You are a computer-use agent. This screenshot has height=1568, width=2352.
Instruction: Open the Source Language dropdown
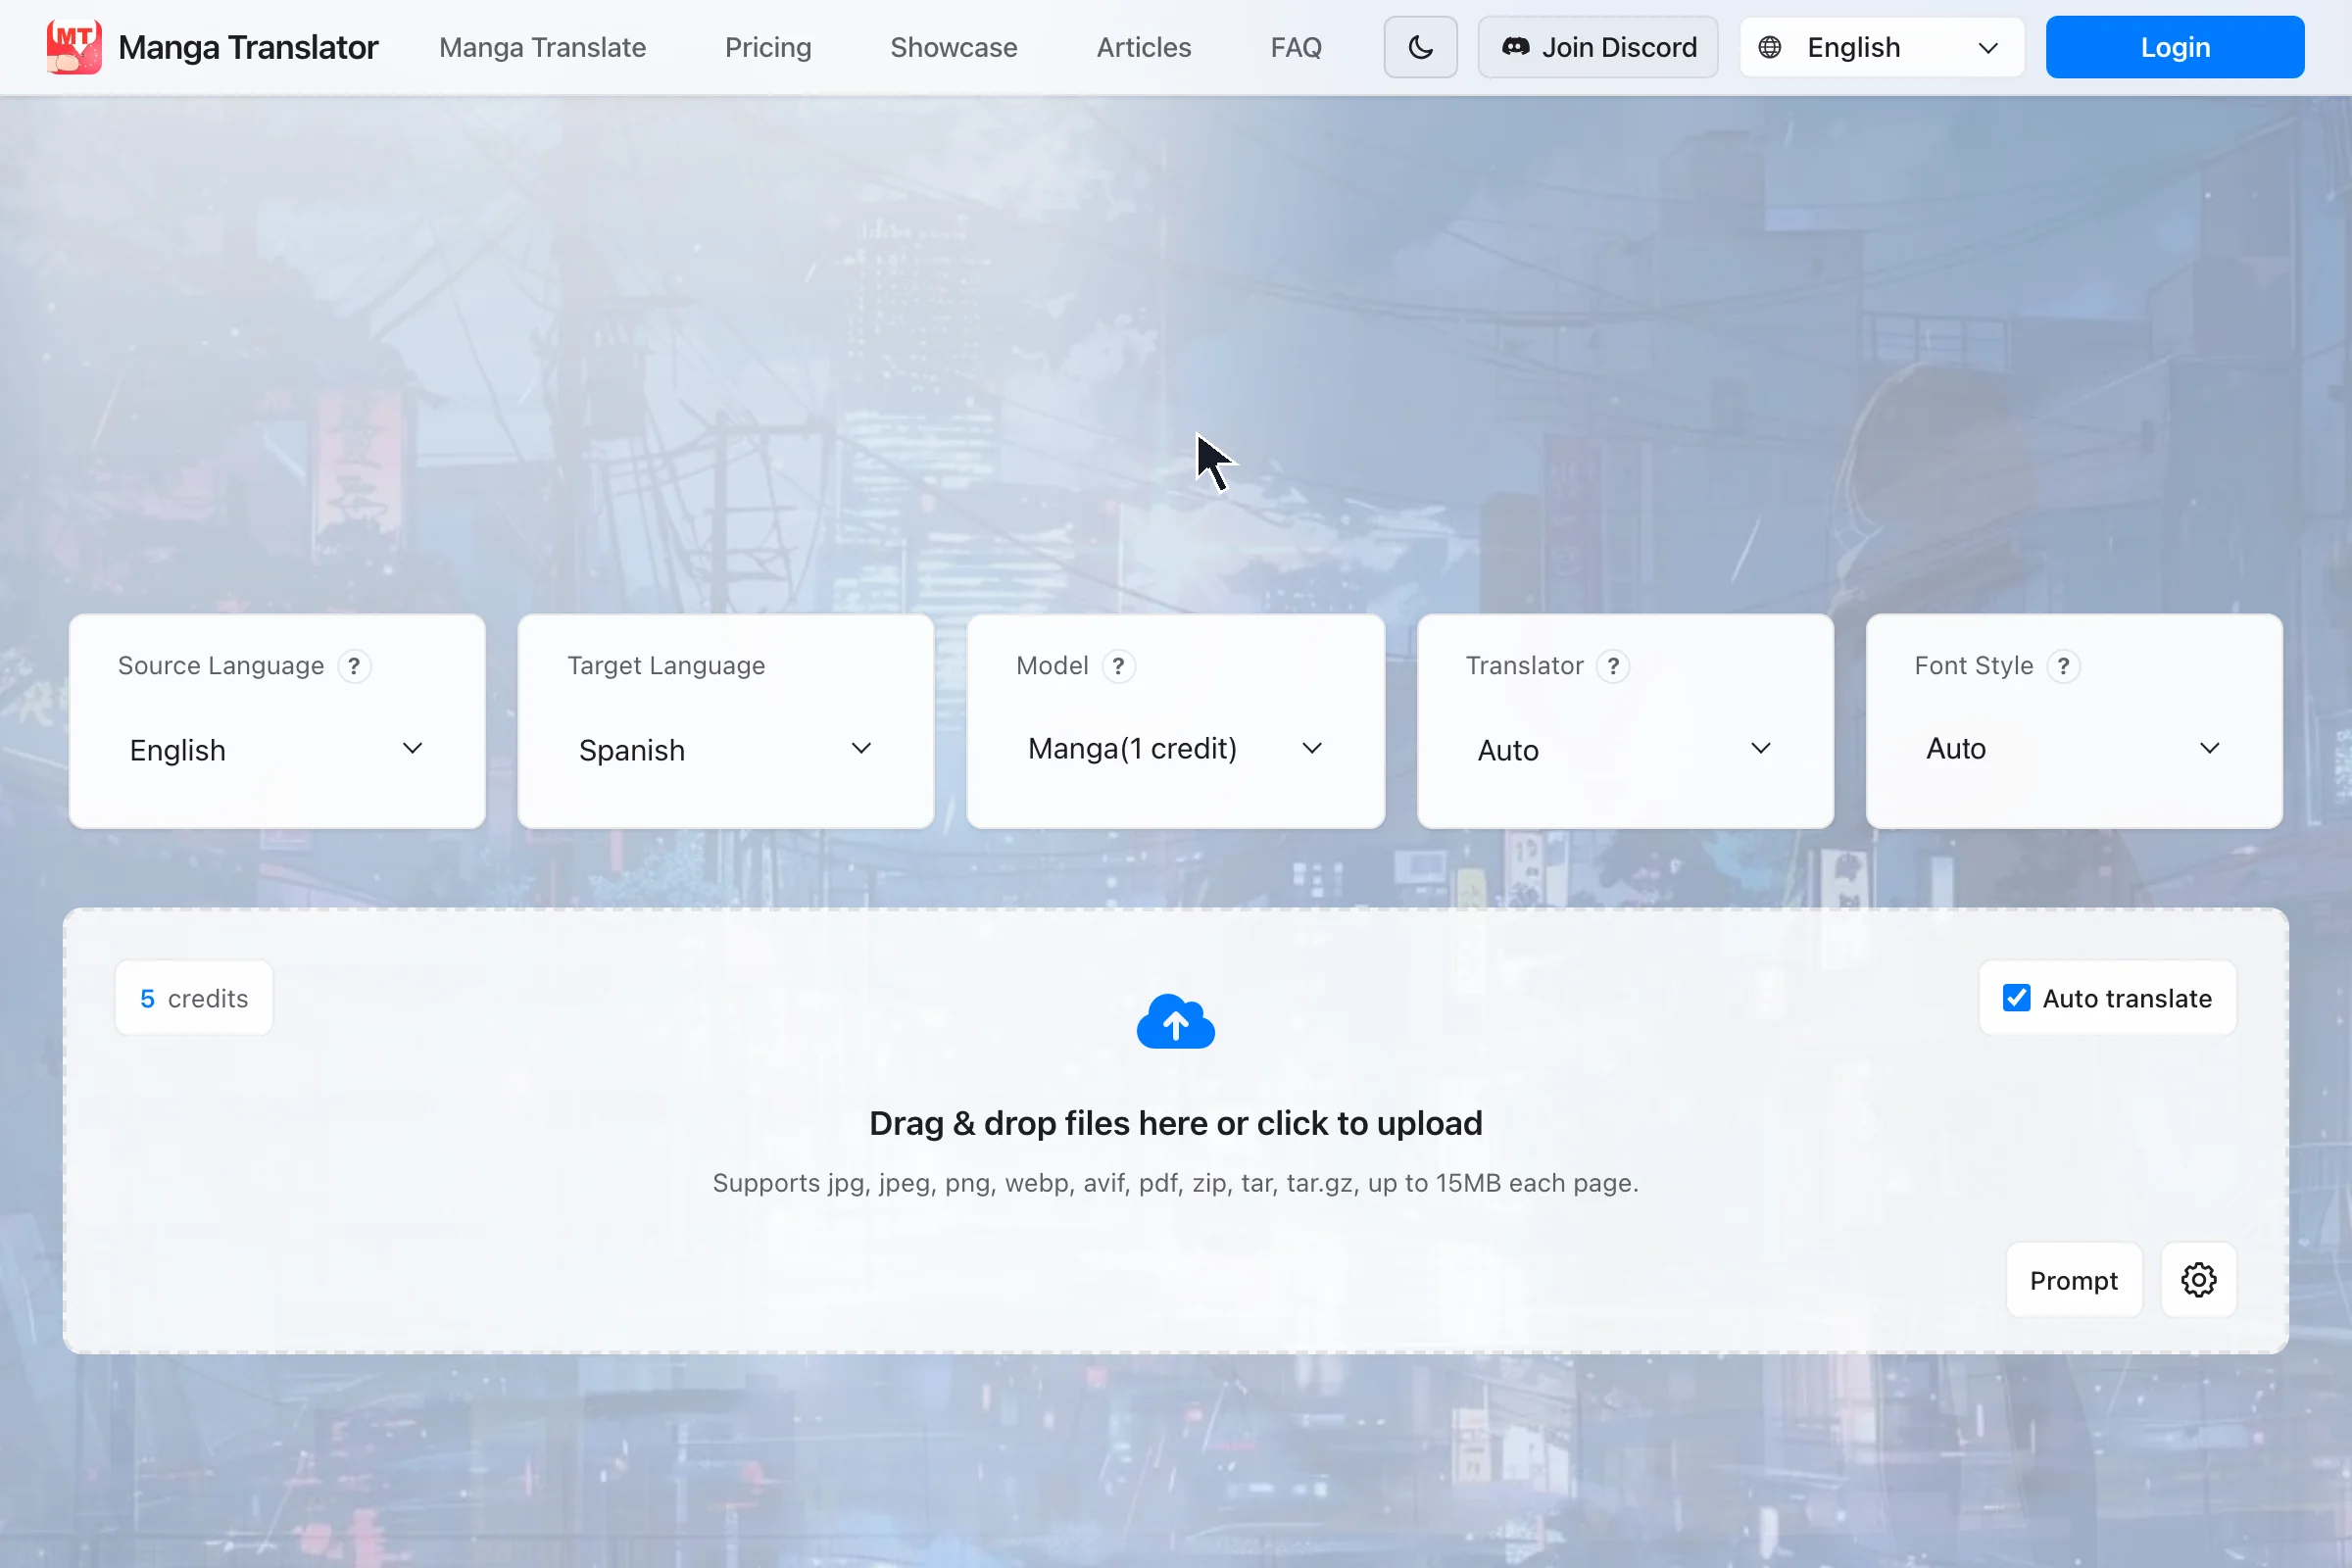(277, 750)
